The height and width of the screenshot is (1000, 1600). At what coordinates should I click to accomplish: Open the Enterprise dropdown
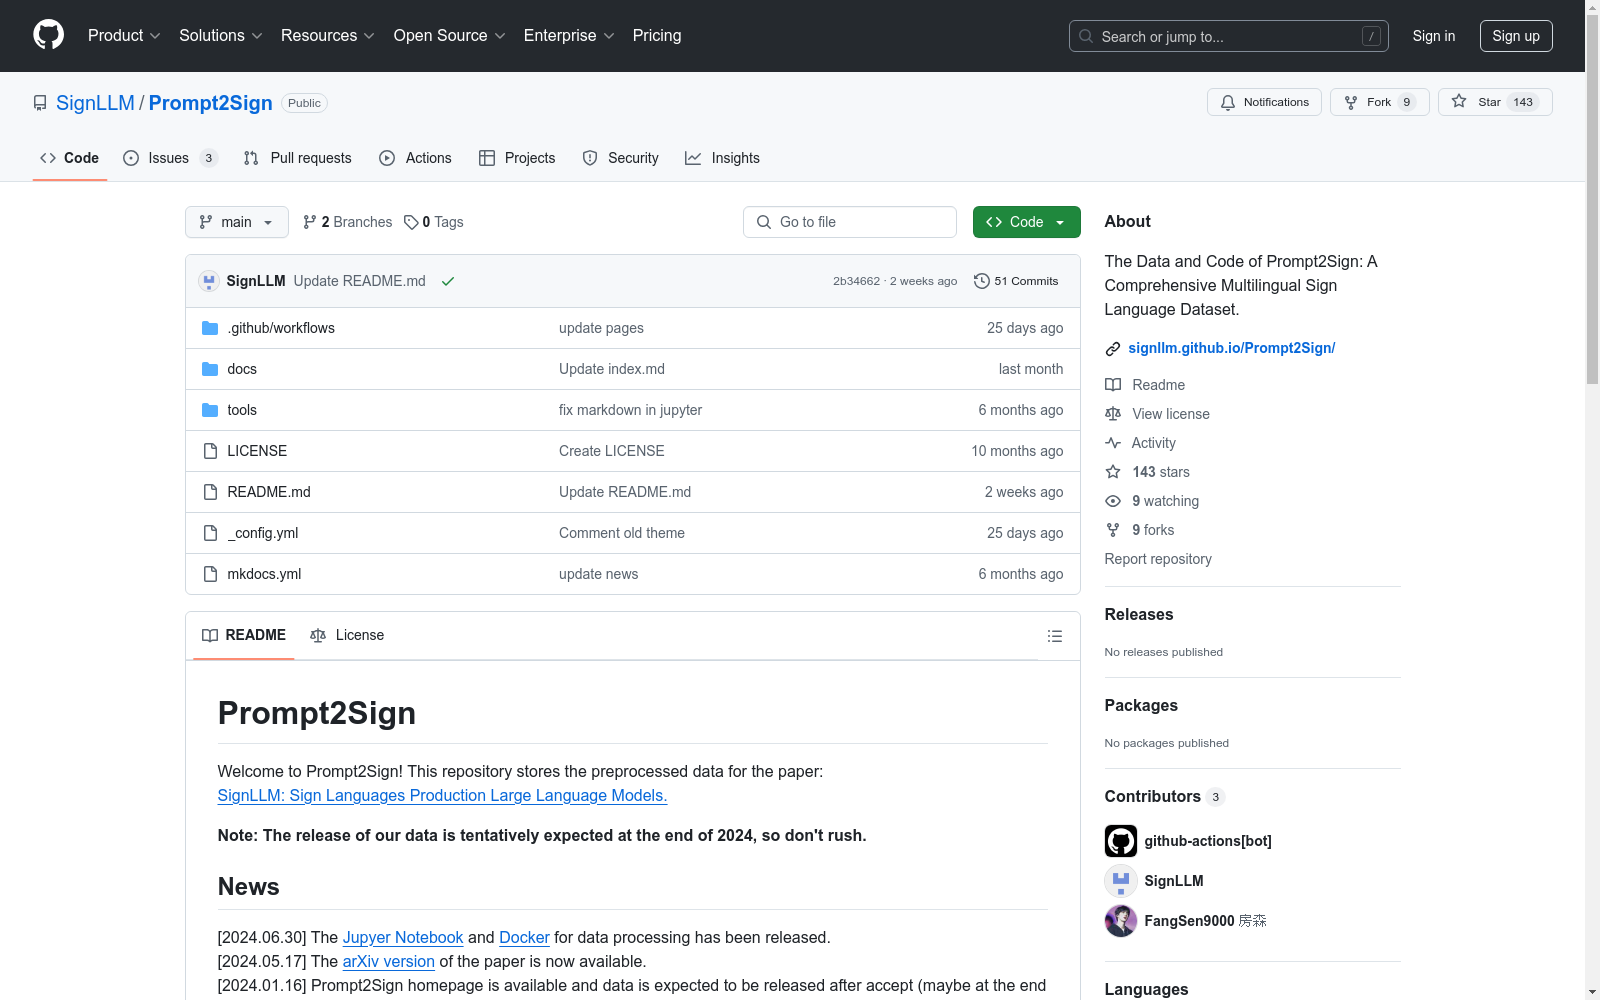(x=569, y=36)
